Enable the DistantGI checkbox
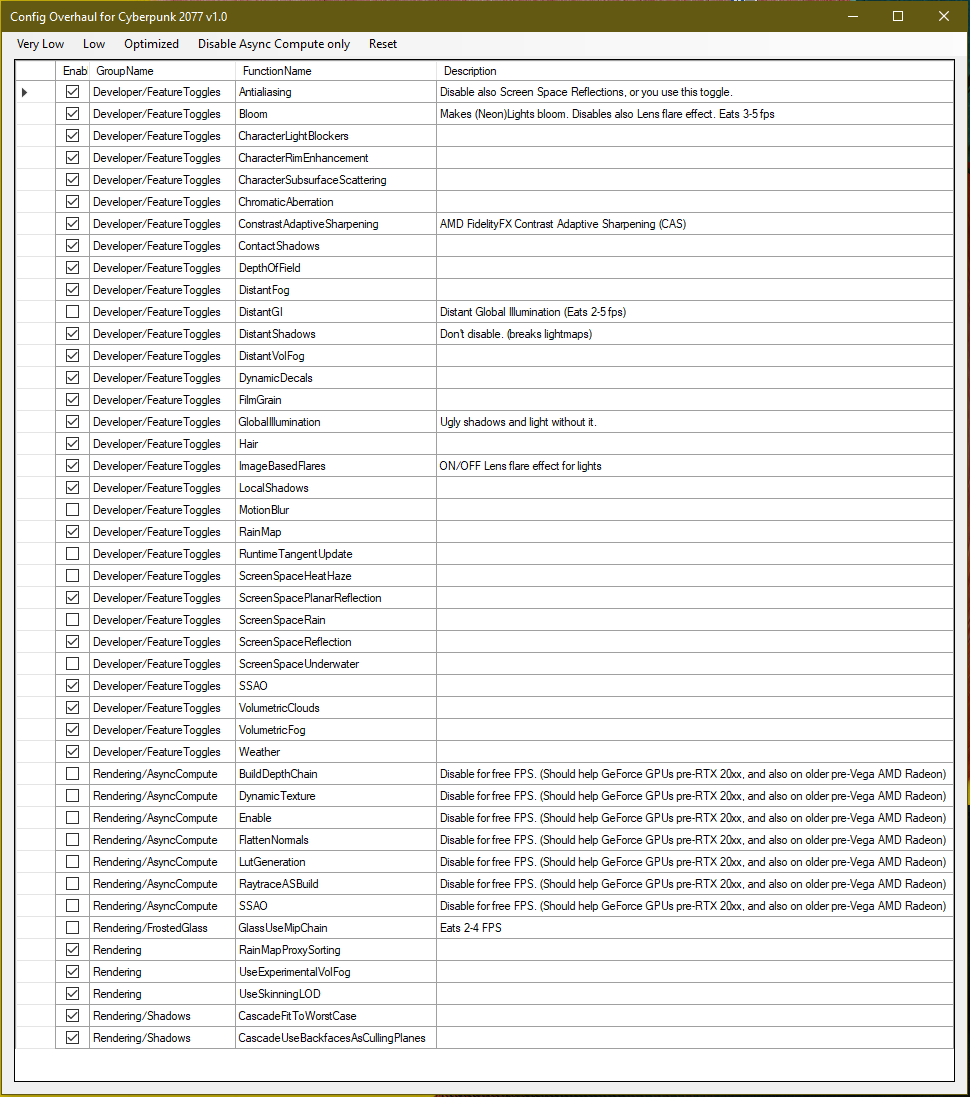 72,311
